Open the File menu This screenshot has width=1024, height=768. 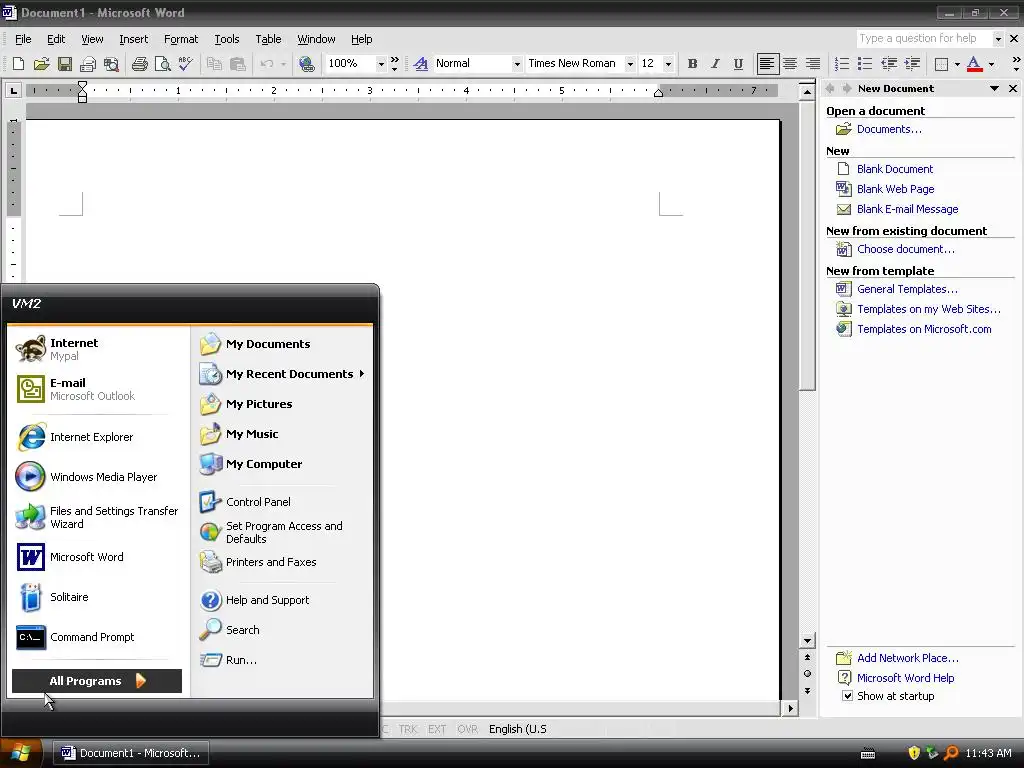click(23, 39)
